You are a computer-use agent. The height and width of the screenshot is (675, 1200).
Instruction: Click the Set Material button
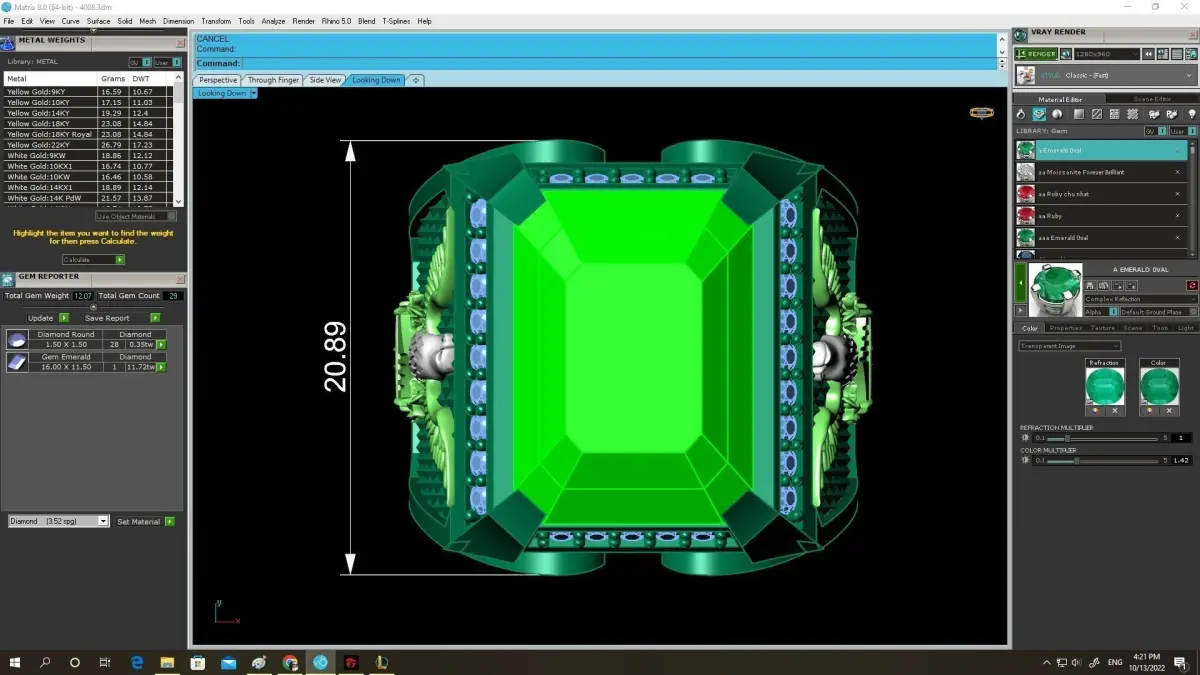[145, 521]
